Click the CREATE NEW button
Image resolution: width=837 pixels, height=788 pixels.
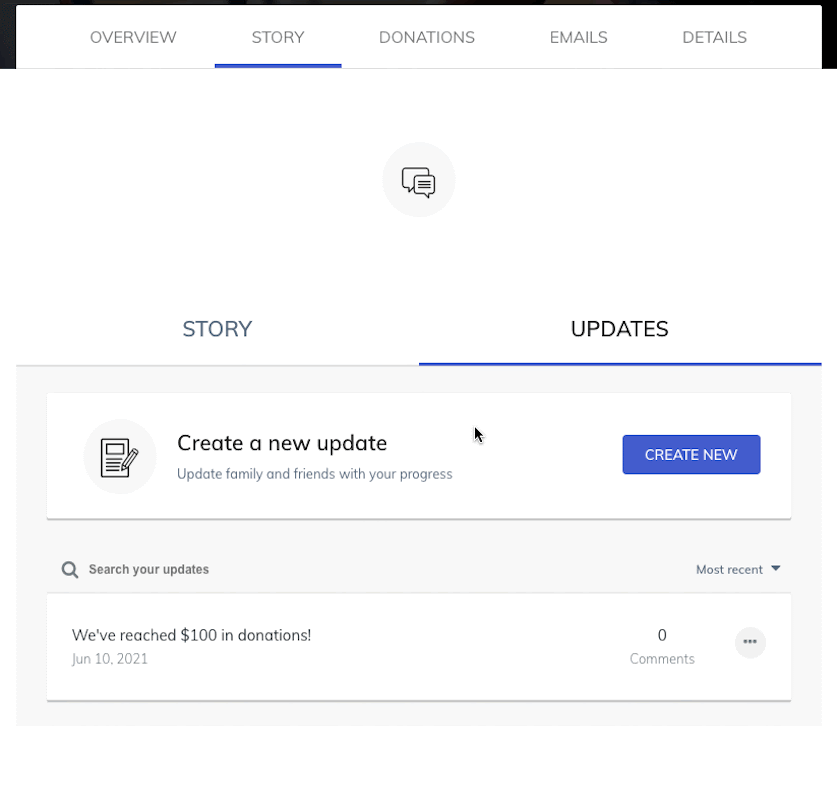tap(691, 454)
